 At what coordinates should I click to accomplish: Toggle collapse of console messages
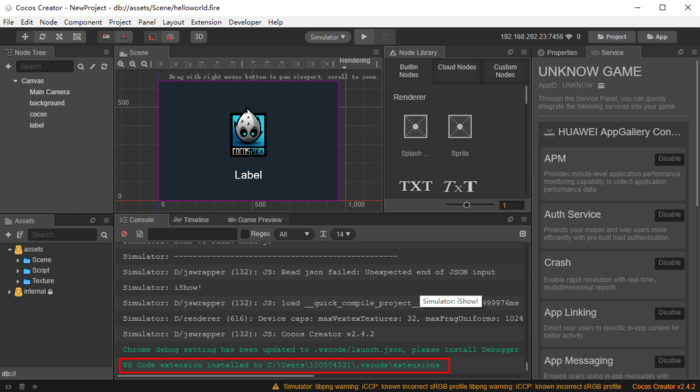click(522, 234)
